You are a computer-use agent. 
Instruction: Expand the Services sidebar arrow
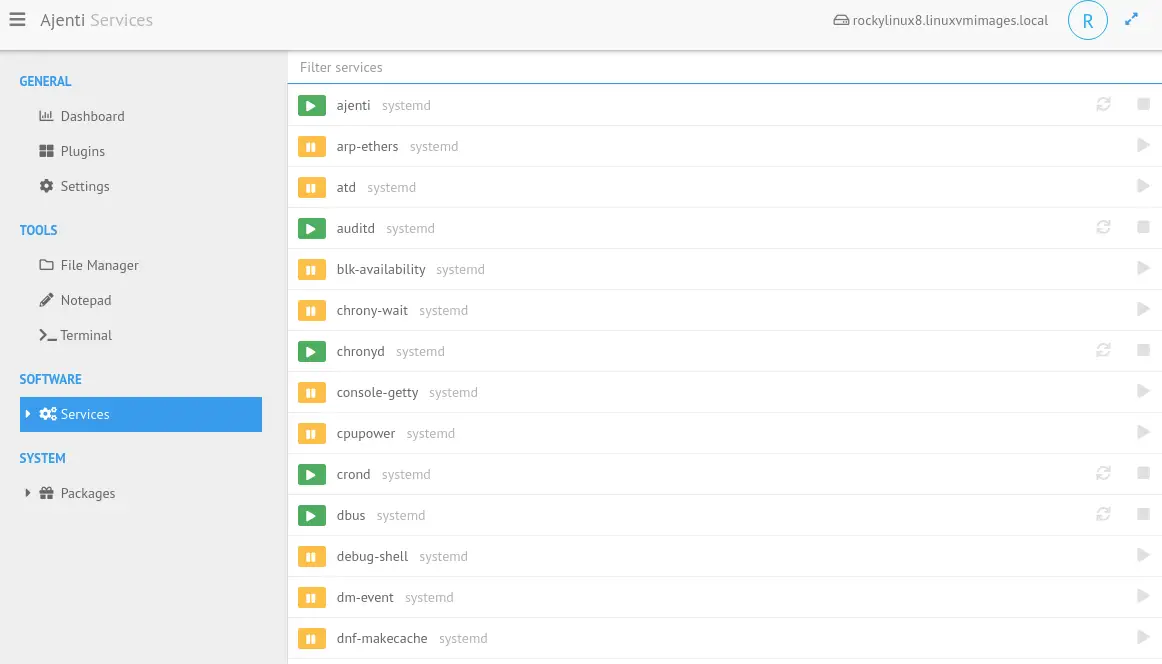pos(28,414)
